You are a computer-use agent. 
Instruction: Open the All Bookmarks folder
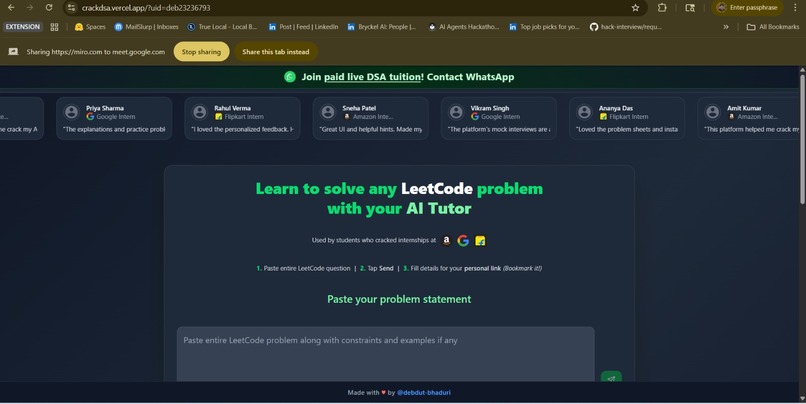(x=773, y=27)
